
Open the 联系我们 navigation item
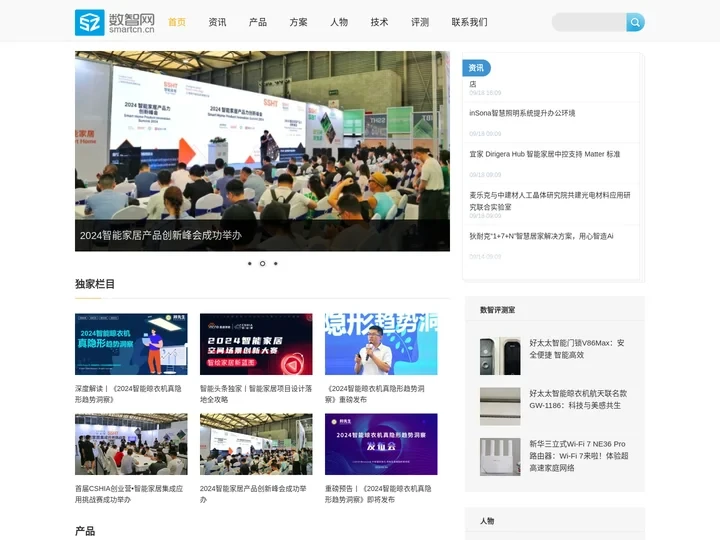pos(469,22)
